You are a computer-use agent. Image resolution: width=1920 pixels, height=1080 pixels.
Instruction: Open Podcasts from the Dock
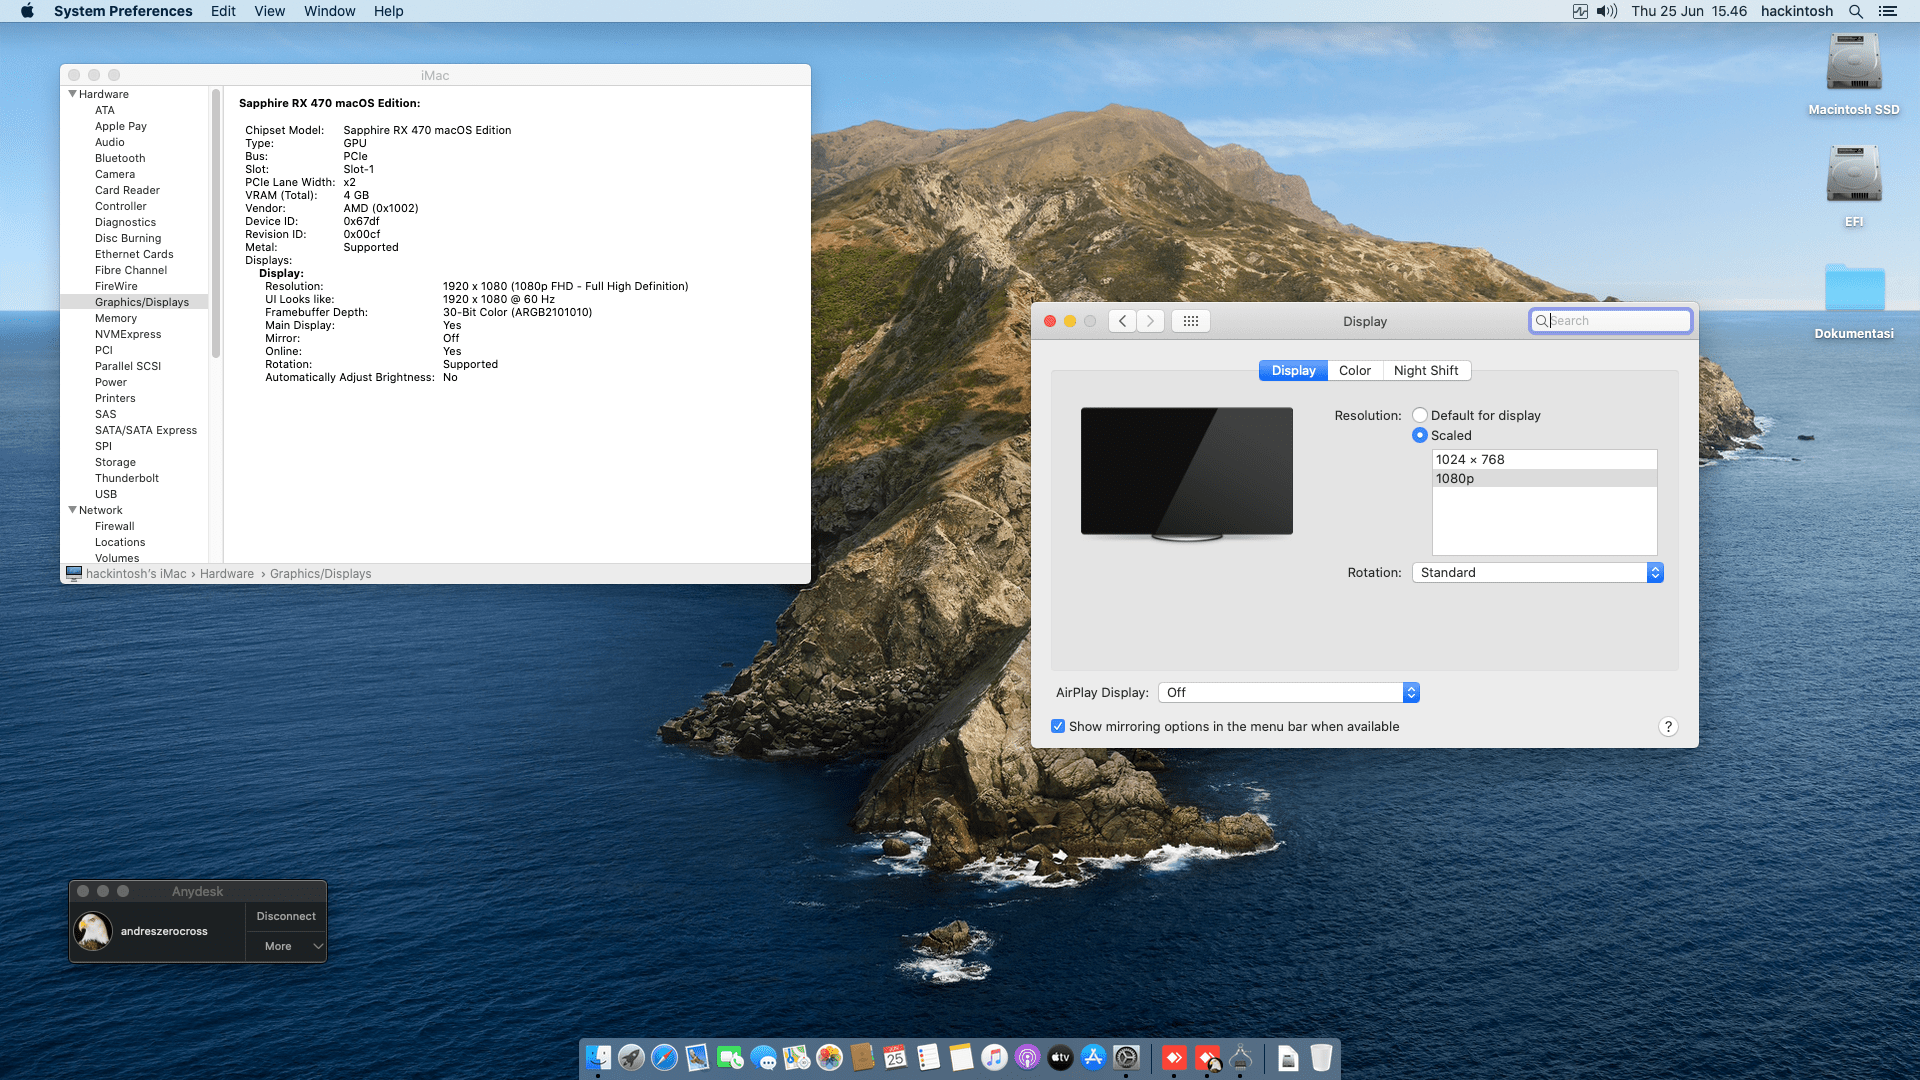click(1027, 1057)
